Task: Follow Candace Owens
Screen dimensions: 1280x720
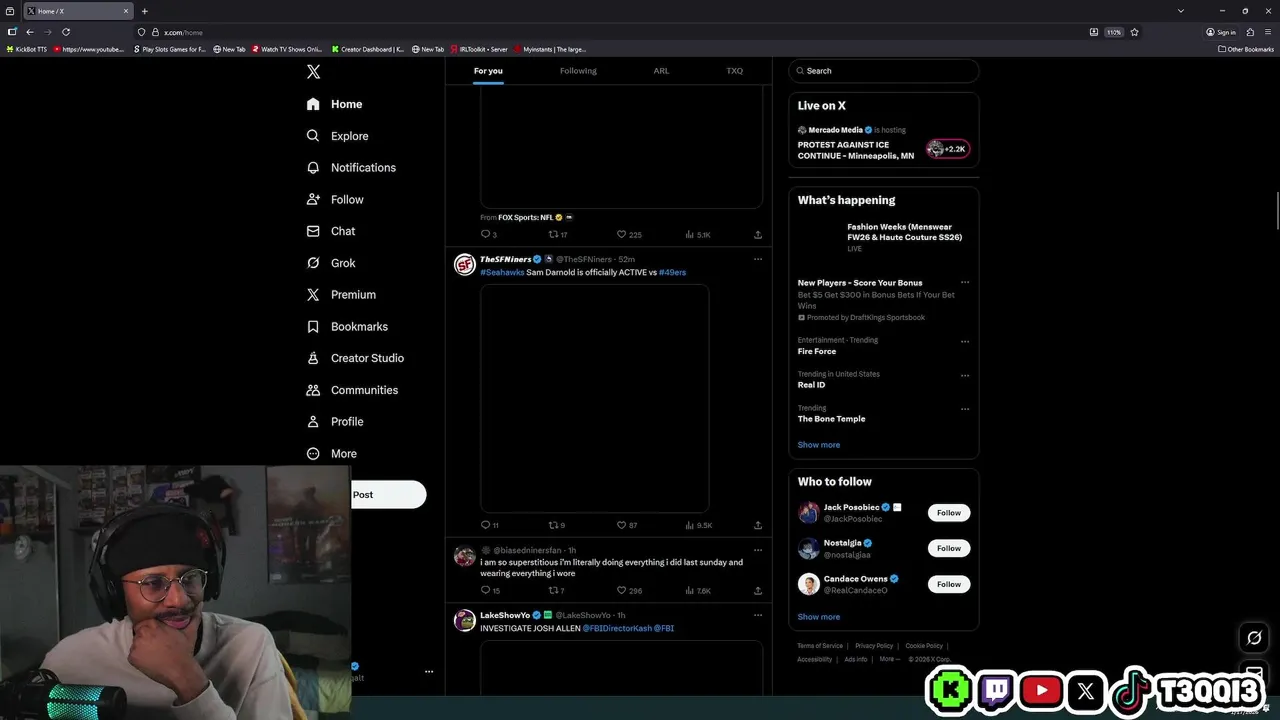Action: [949, 584]
